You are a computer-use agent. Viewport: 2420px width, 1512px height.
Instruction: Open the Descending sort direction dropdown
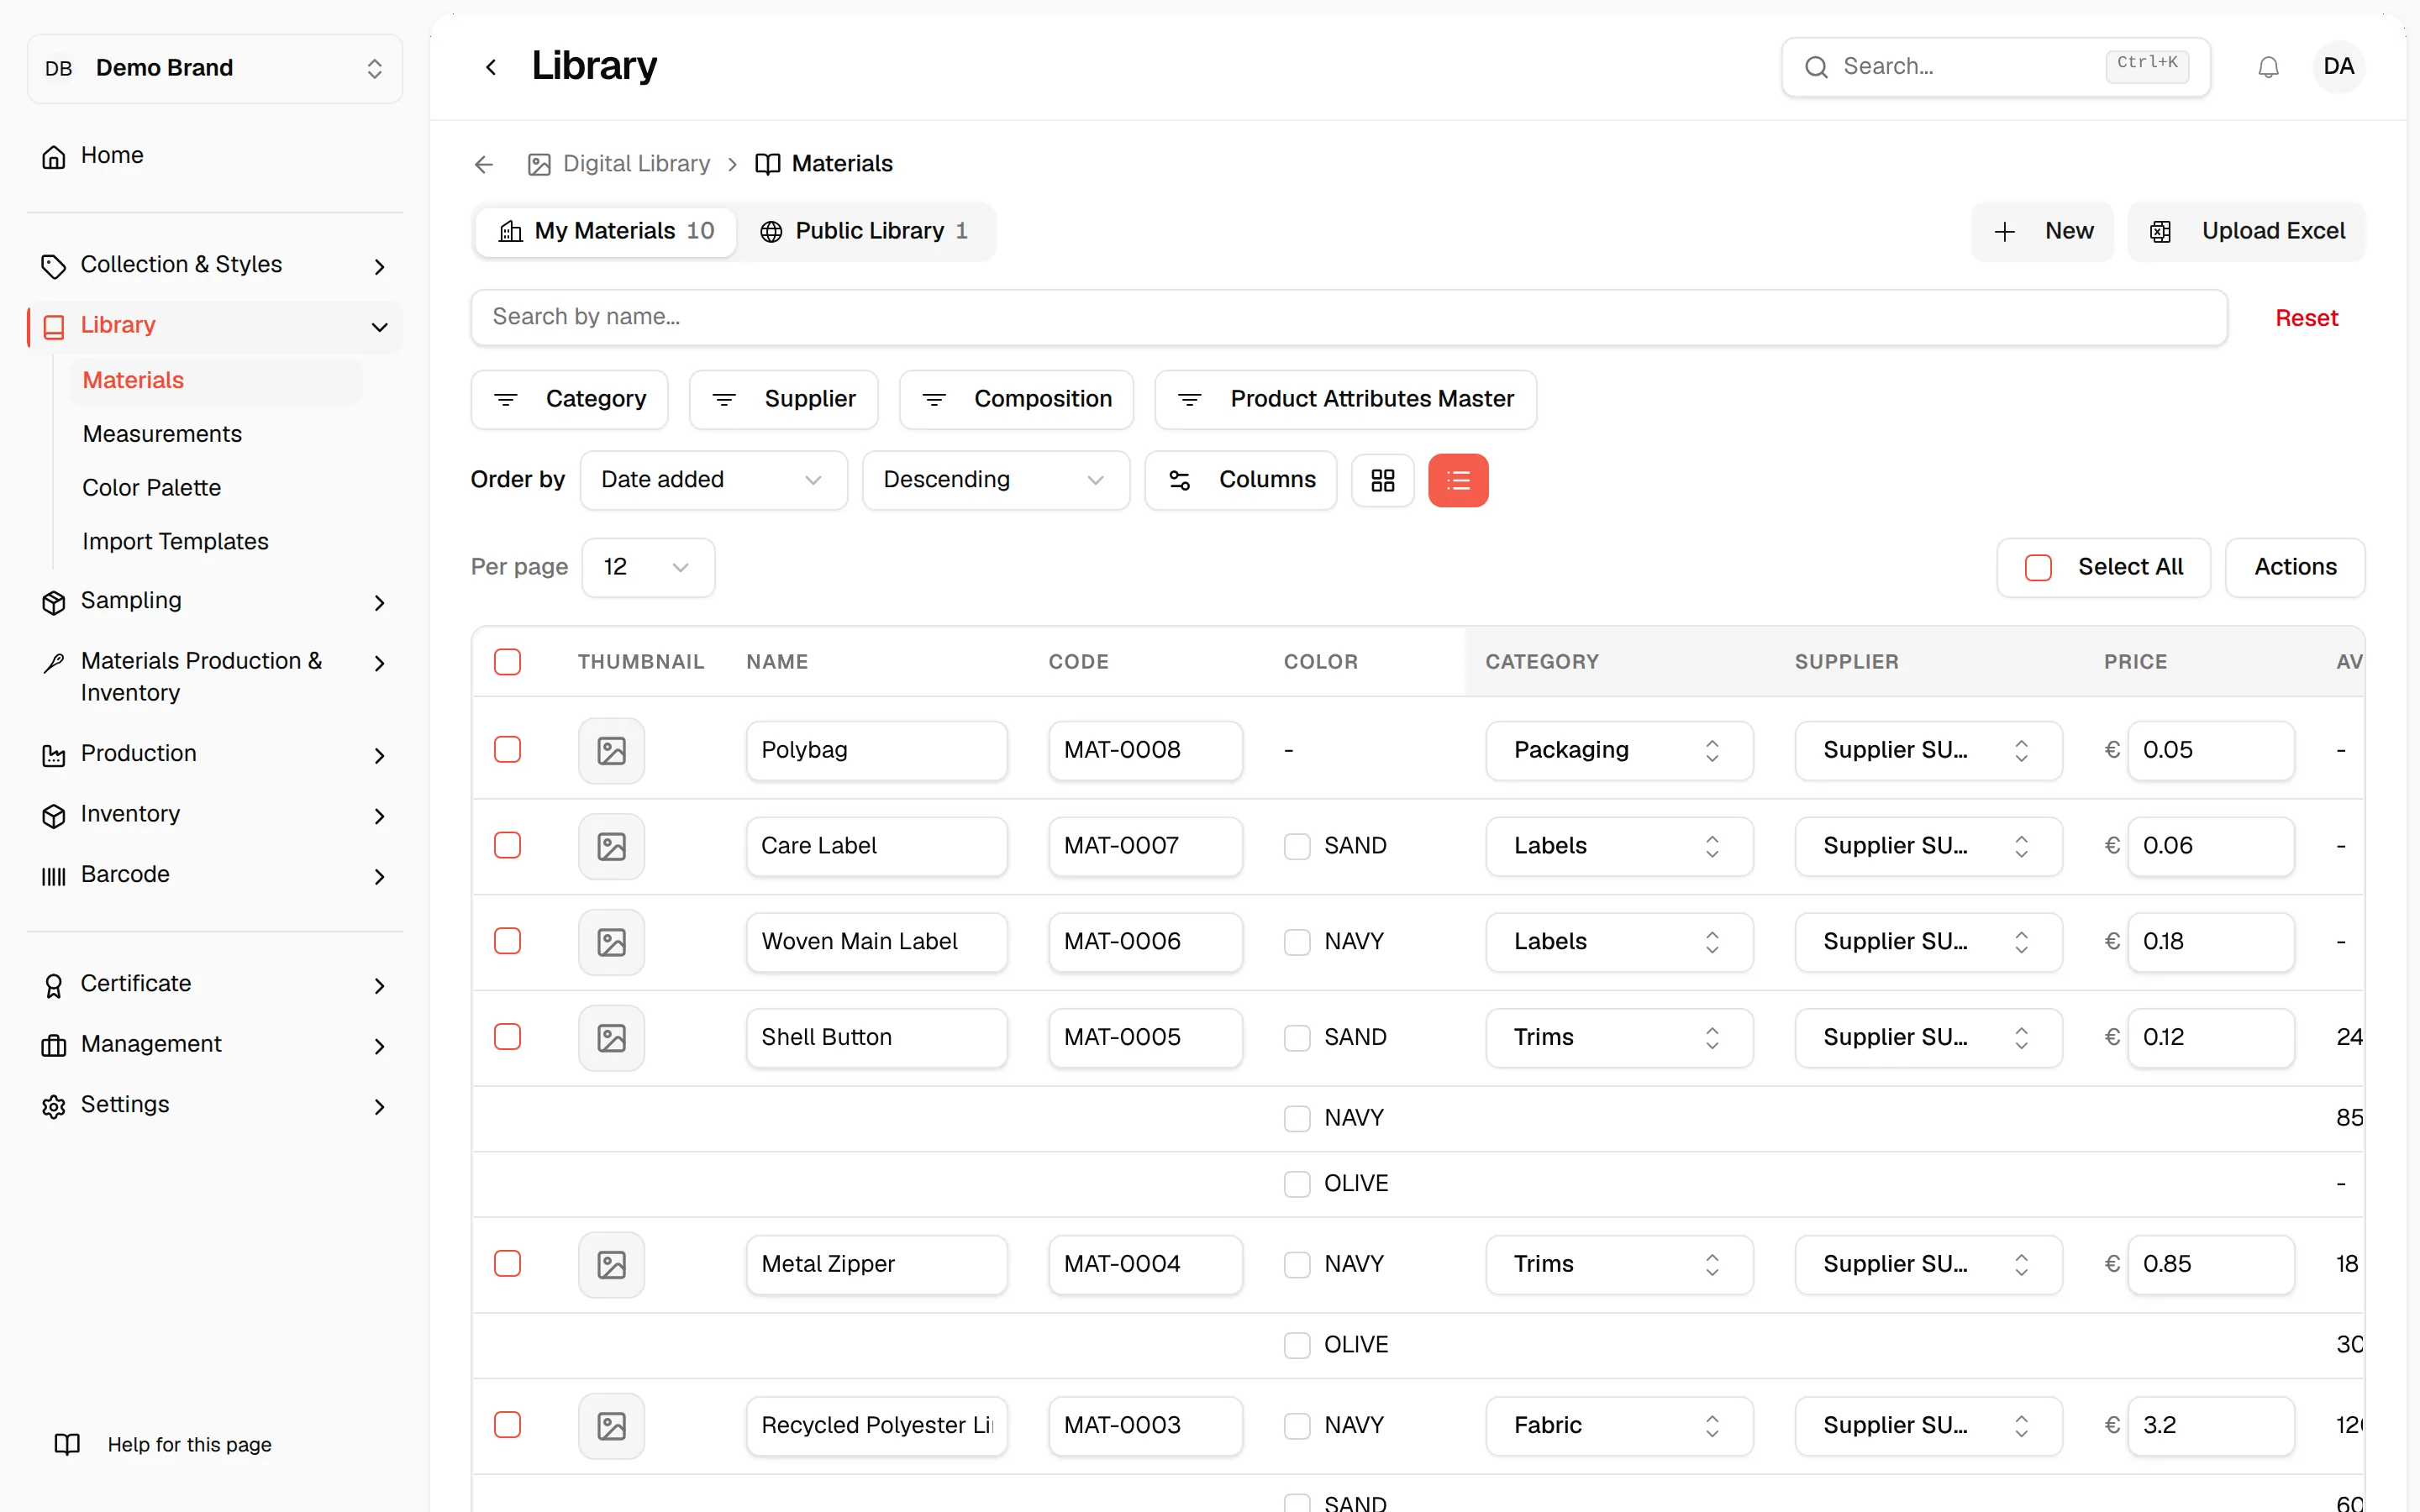[995, 481]
